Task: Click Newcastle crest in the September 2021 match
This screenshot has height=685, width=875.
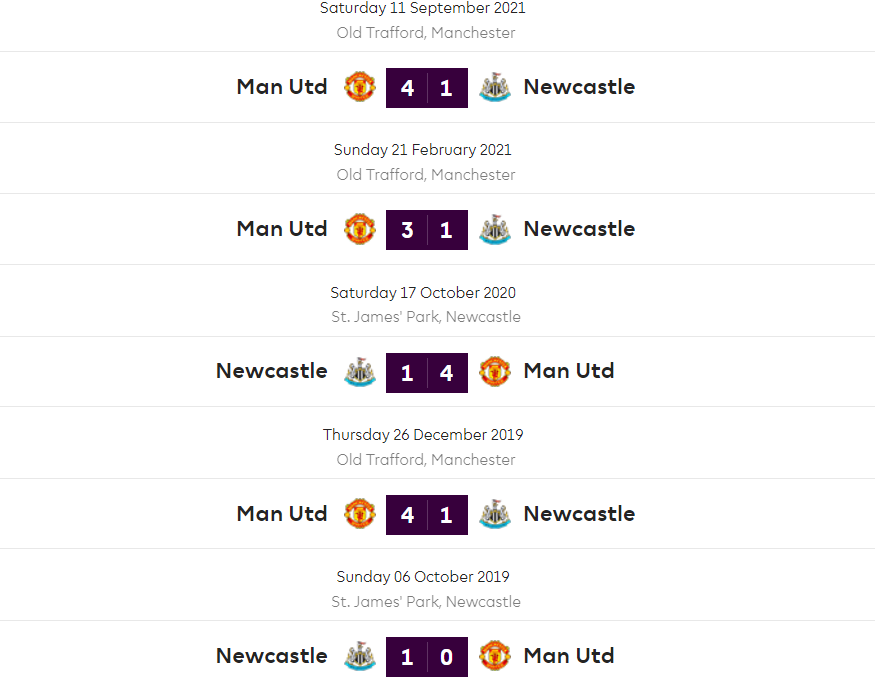Action: pyautogui.click(x=495, y=87)
